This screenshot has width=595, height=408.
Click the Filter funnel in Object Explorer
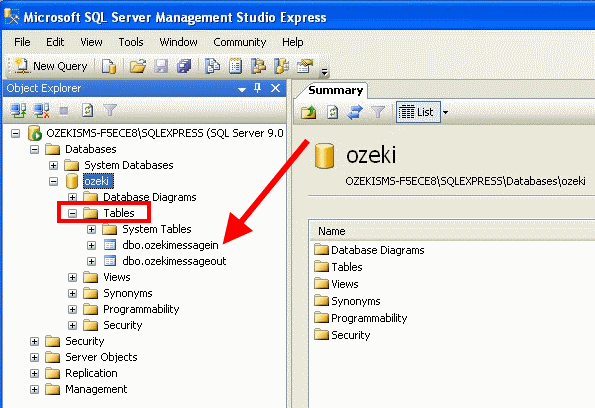(x=110, y=110)
